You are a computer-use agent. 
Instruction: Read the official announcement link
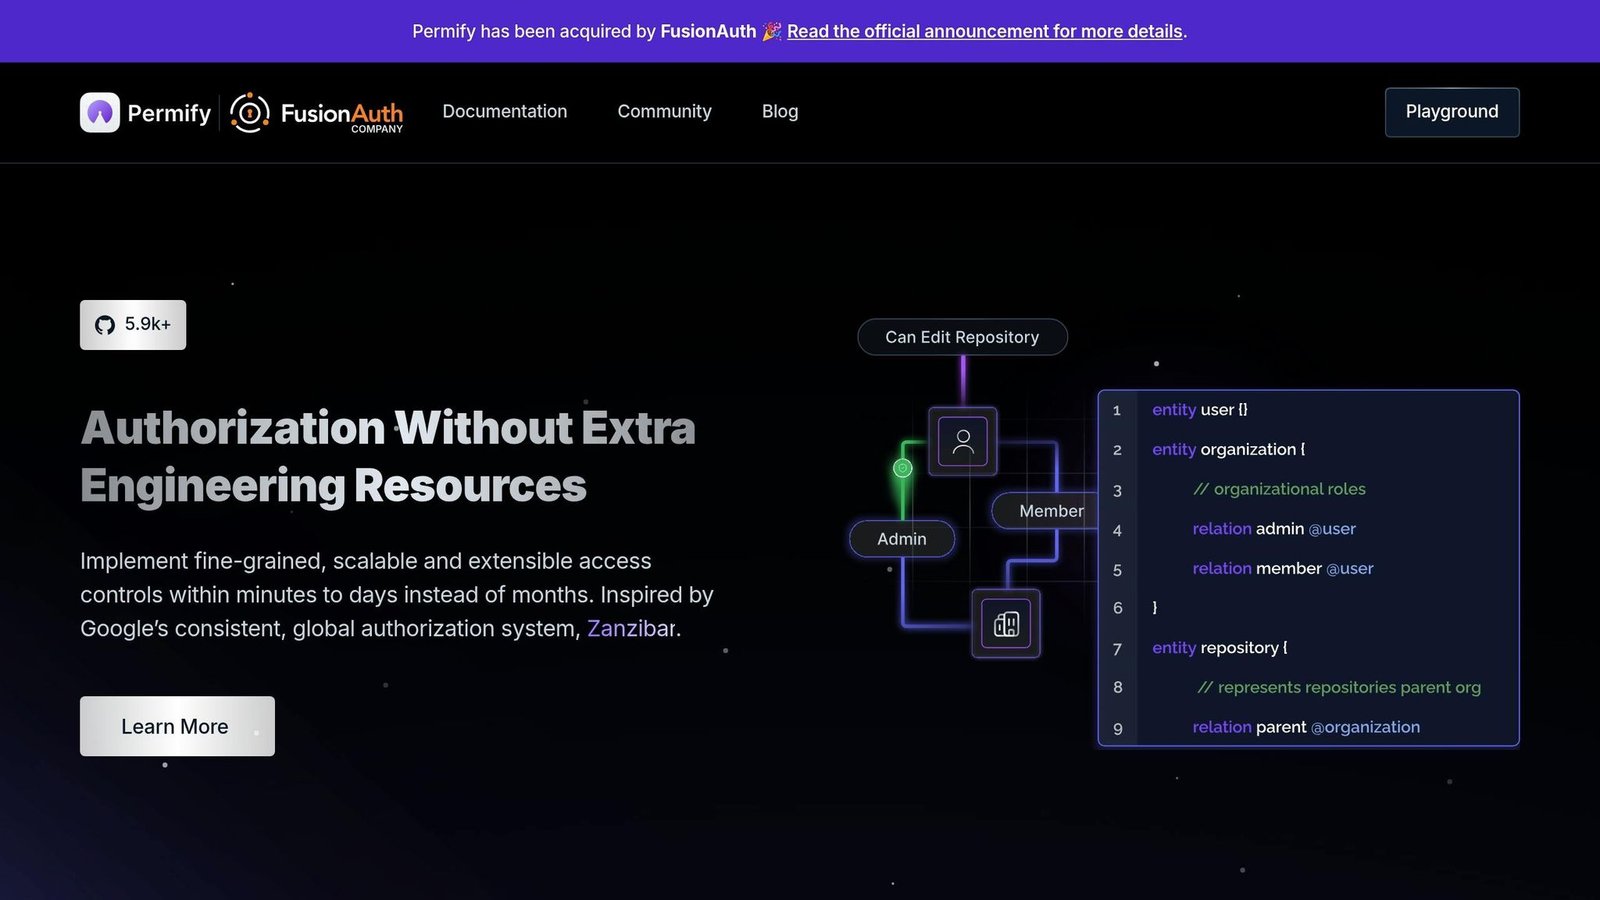pyautogui.click(x=985, y=31)
